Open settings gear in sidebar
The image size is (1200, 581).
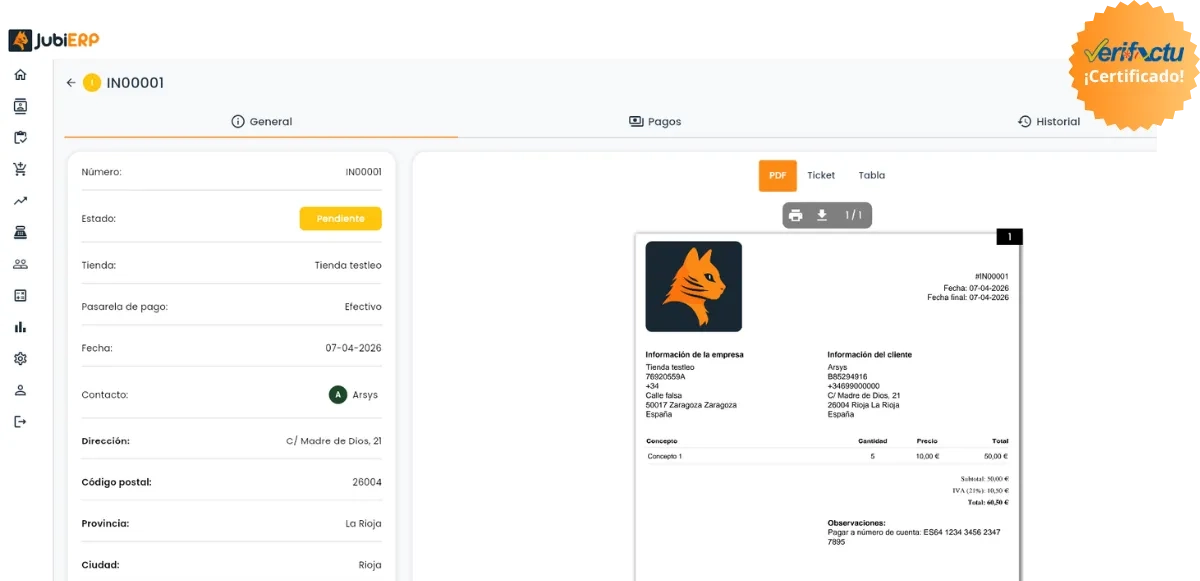click(x=20, y=358)
